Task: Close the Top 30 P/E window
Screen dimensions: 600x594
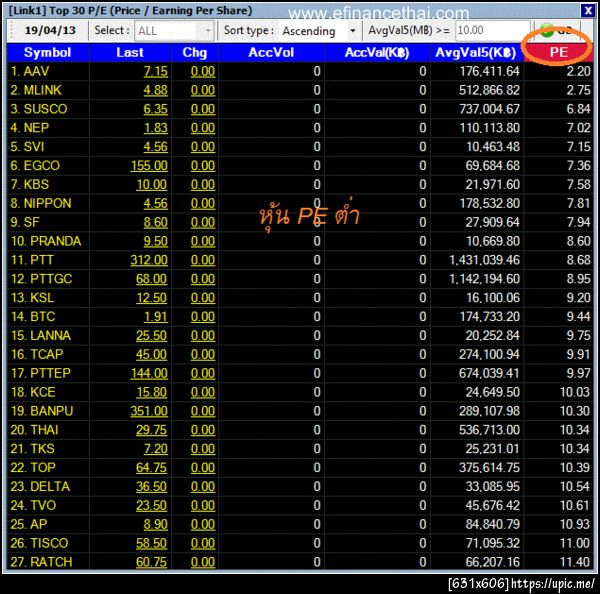Action: (587, 10)
